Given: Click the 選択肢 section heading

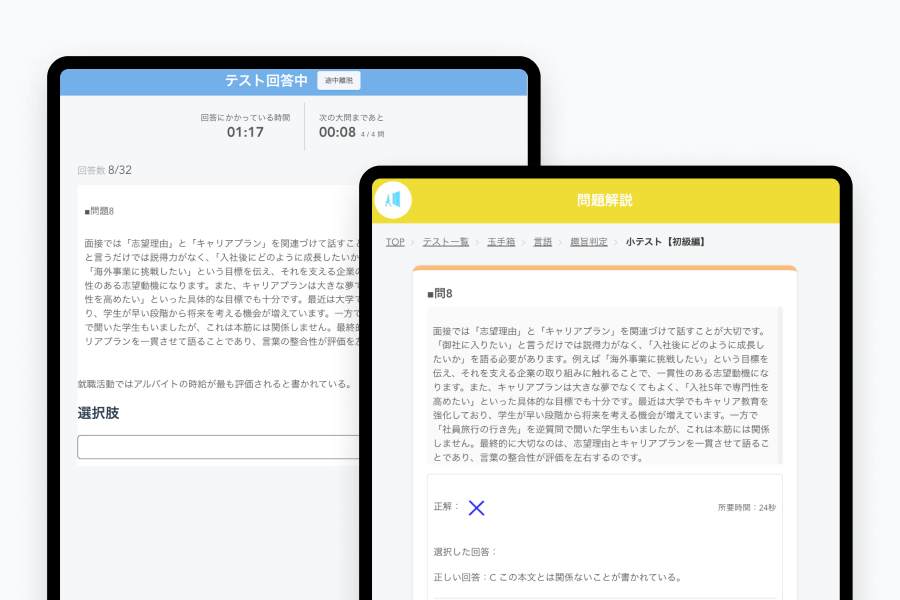Looking at the screenshot, I should click(x=98, y=413).
